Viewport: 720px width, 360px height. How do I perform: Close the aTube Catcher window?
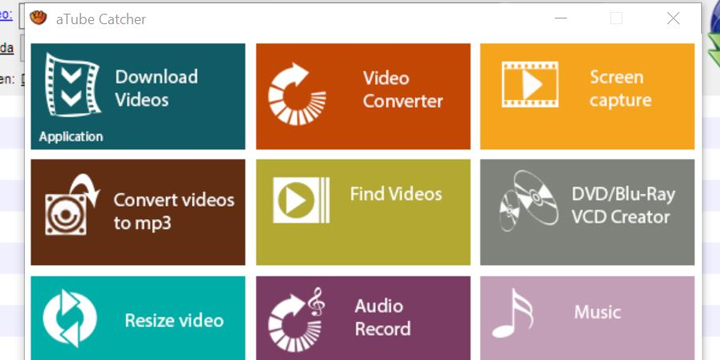(x=673, y=18)
